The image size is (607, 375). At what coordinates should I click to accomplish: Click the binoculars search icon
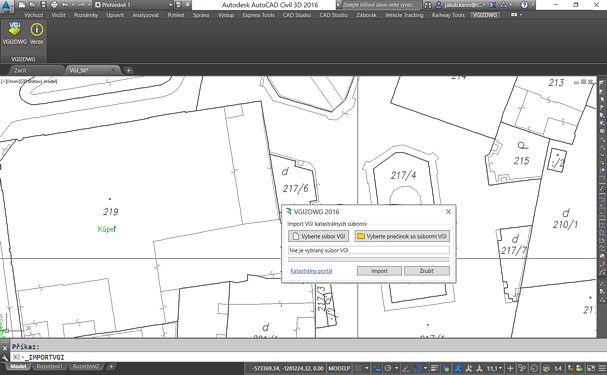(x=427, y=5)
